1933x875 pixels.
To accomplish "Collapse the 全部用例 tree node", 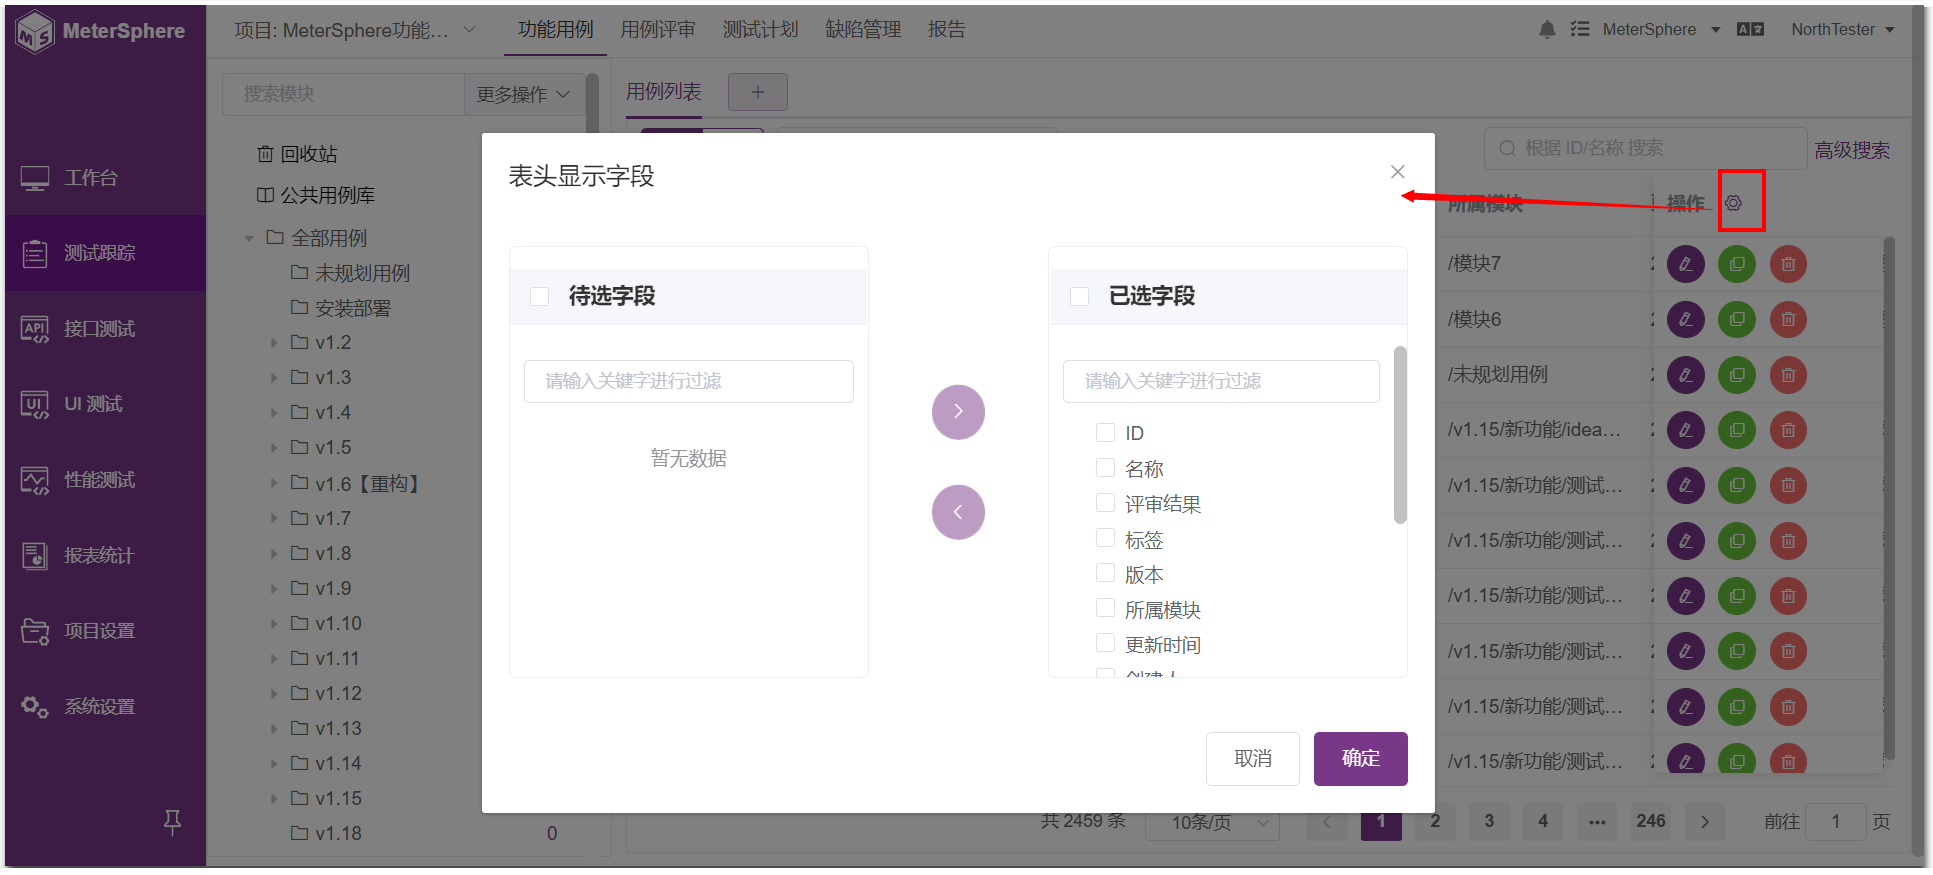I will coord(249,238).
